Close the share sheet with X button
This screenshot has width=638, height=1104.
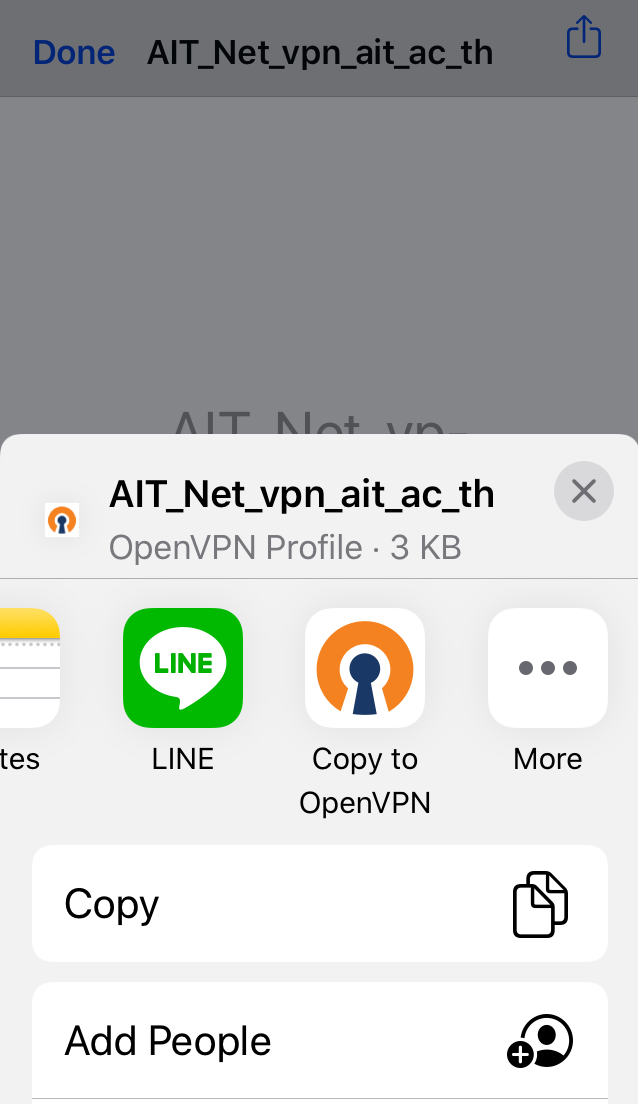[x=584, y=491]
